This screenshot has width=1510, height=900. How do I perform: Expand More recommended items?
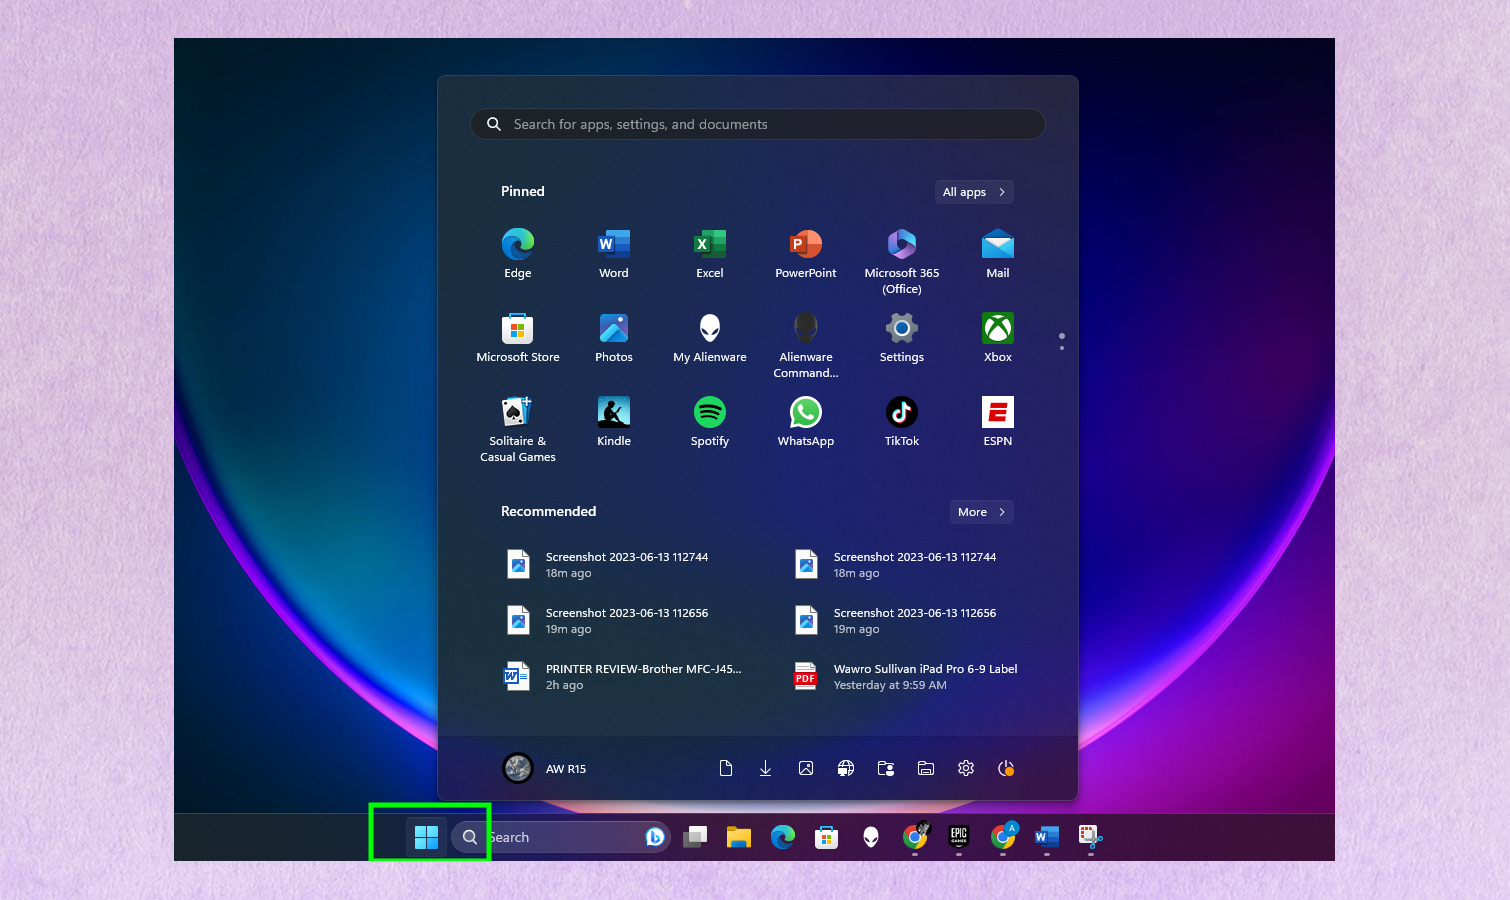(981, 512)
